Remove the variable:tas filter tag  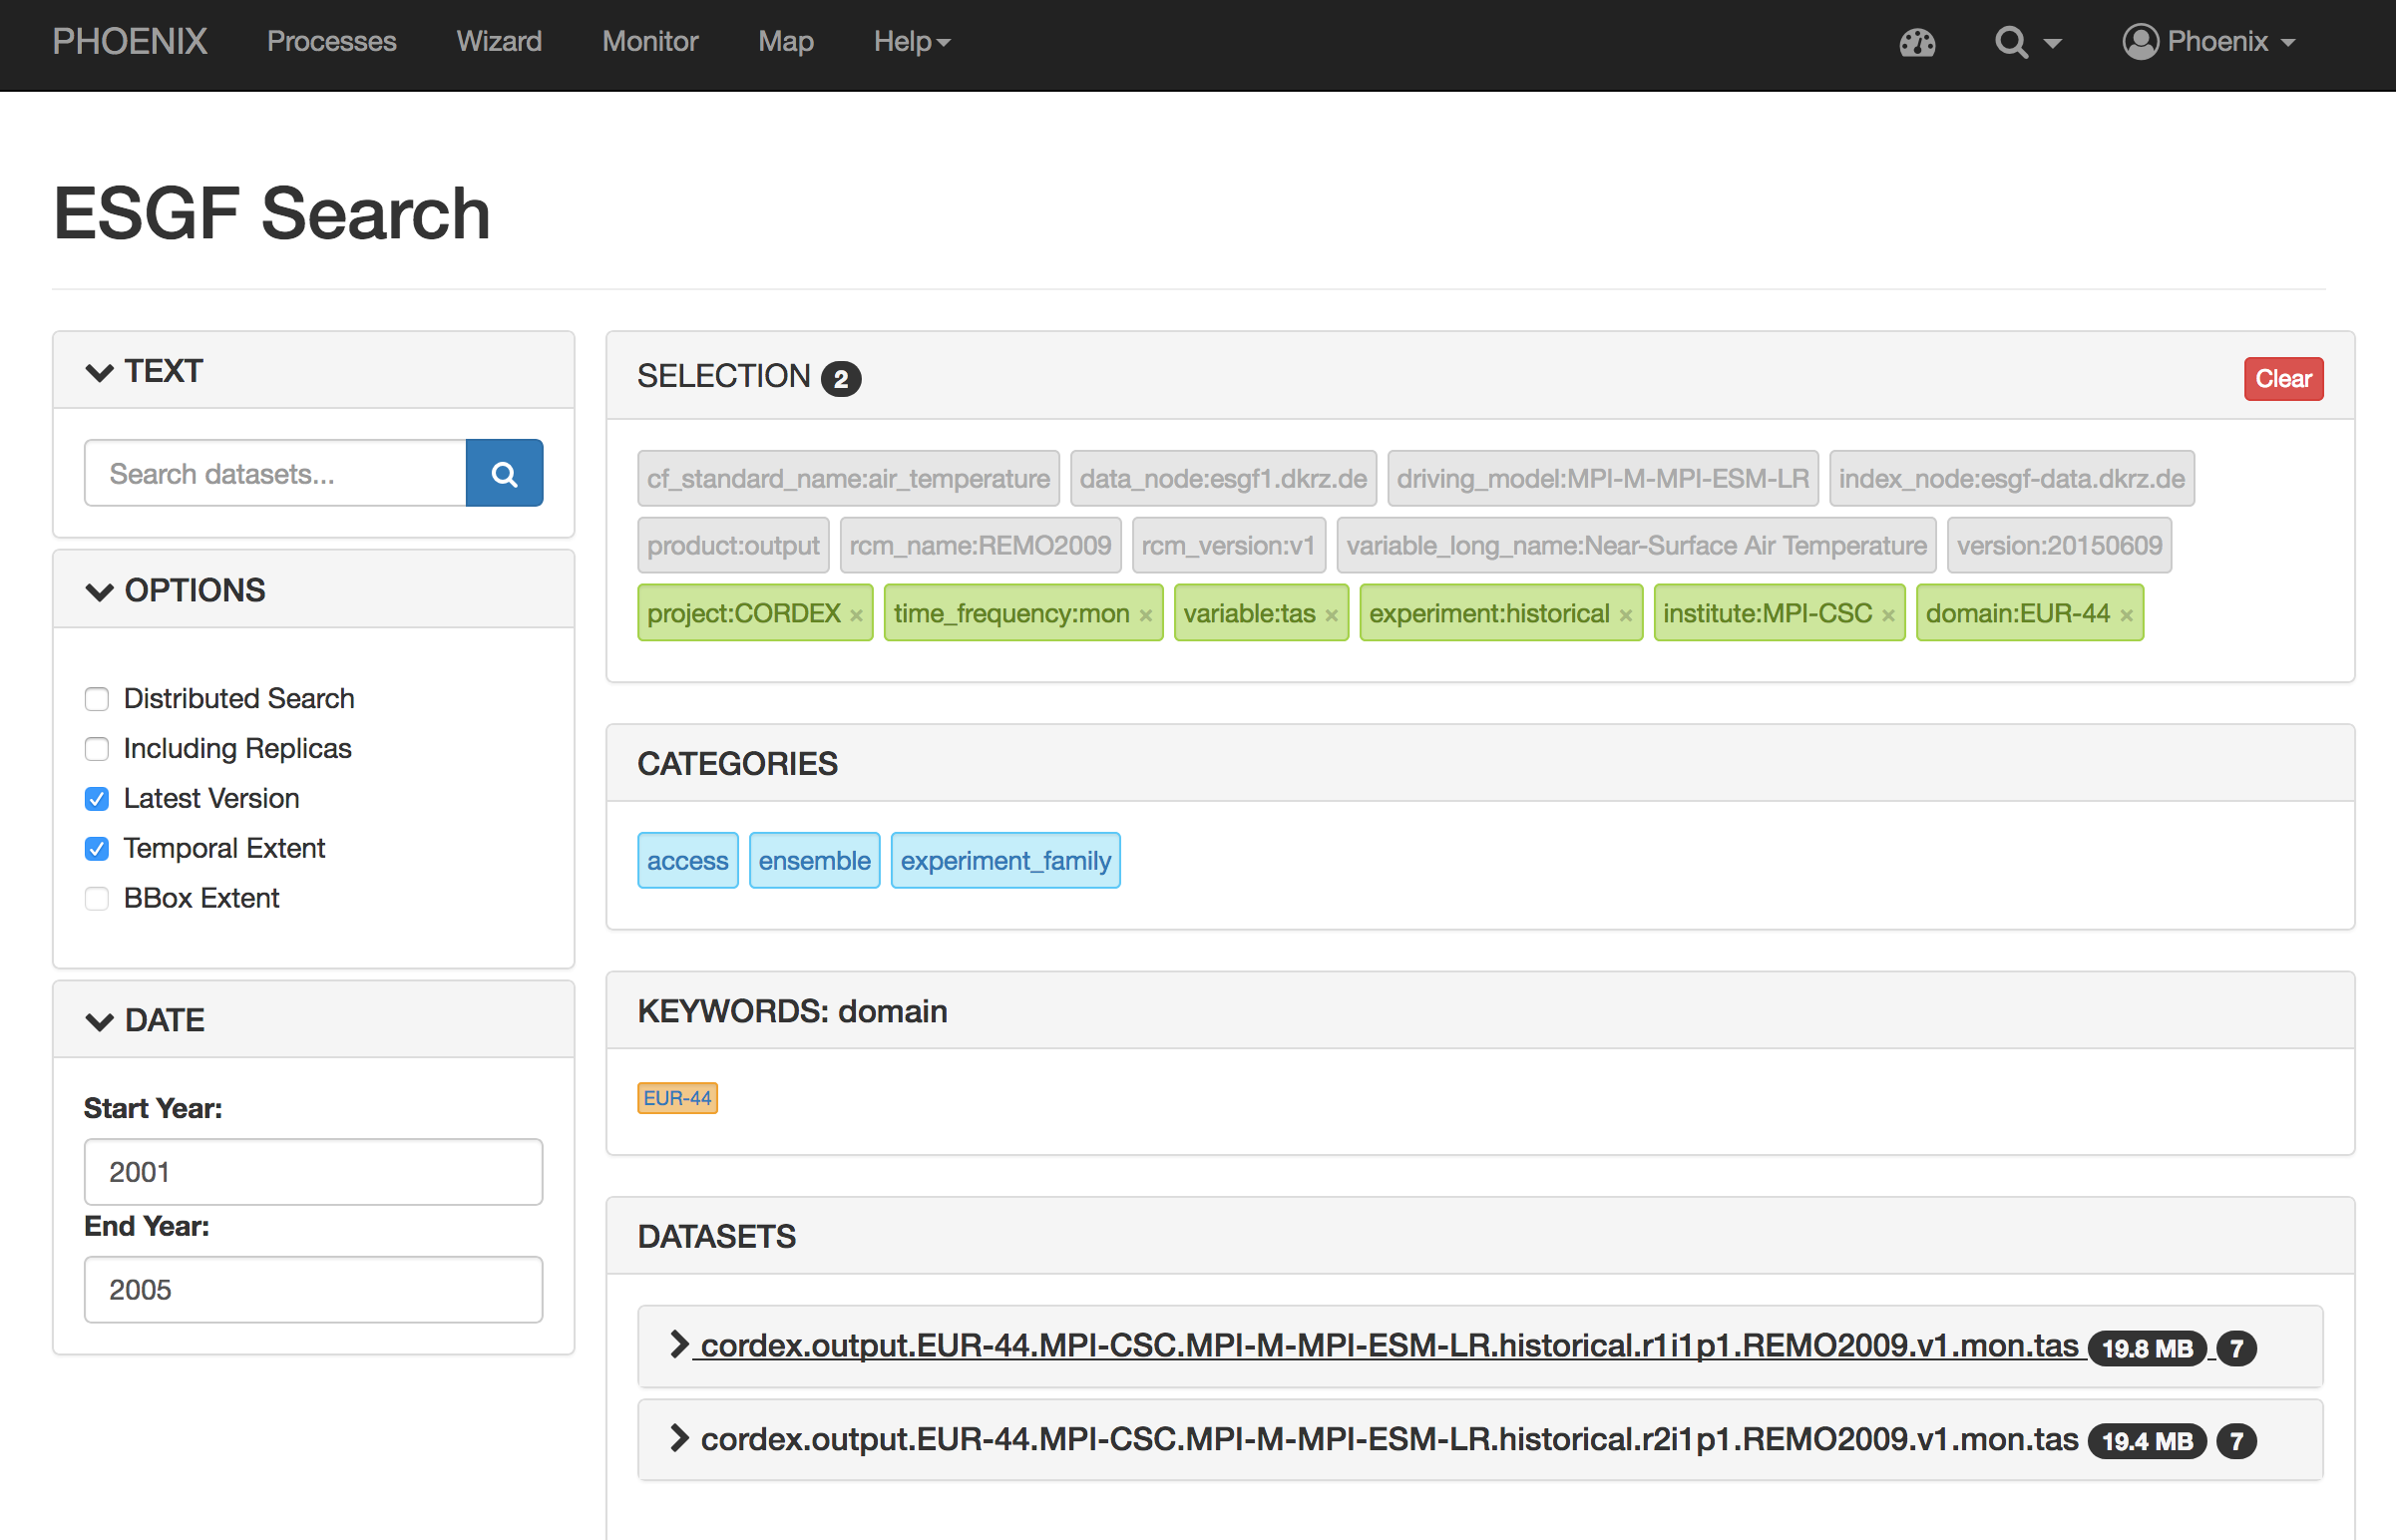(1332, 615)
